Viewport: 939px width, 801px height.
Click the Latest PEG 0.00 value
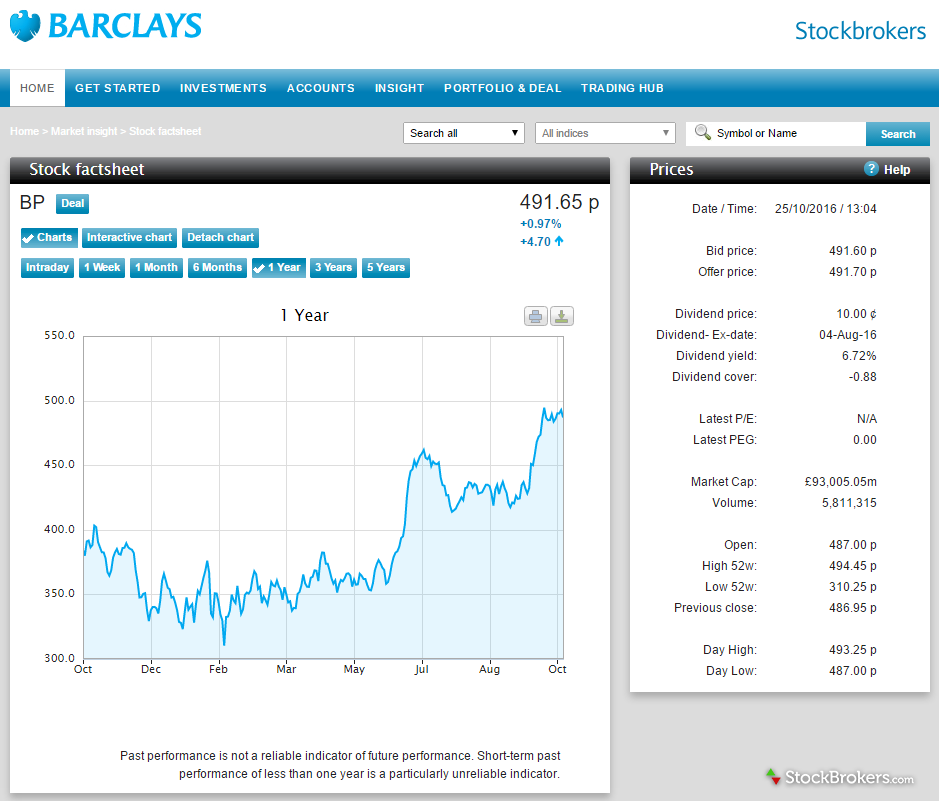[865, 439]
